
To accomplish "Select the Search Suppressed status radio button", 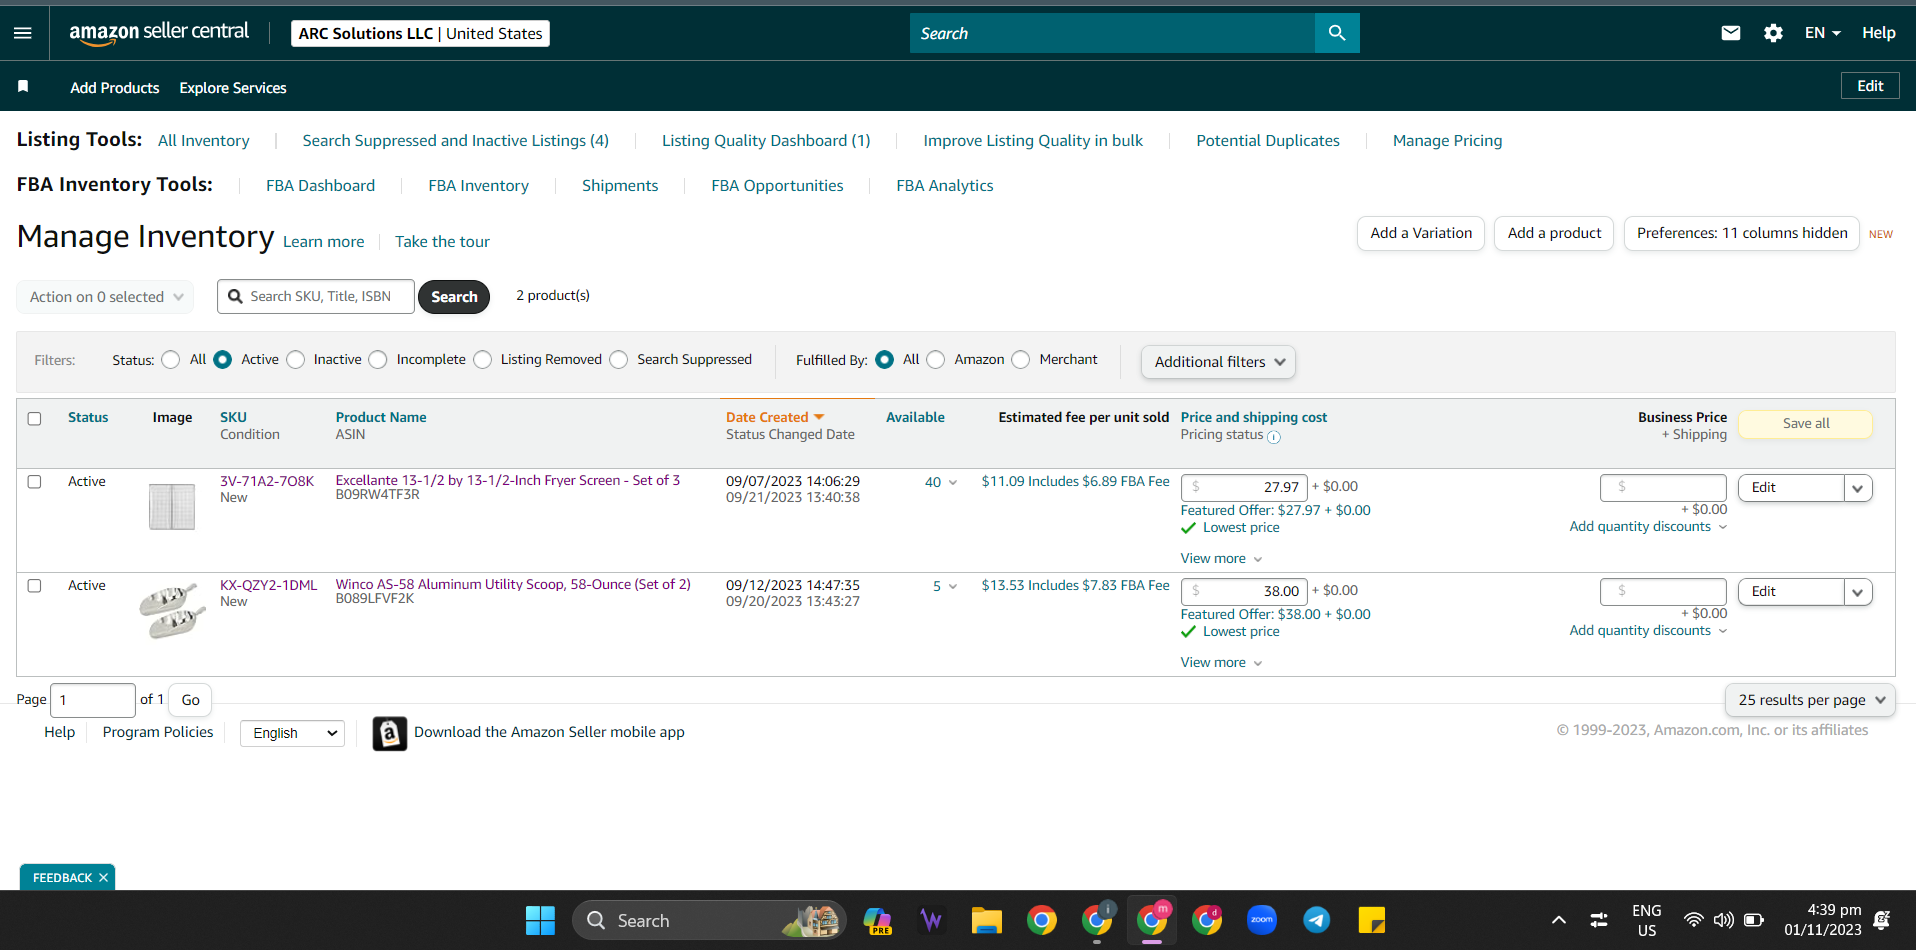I will (x=619, y=360).
